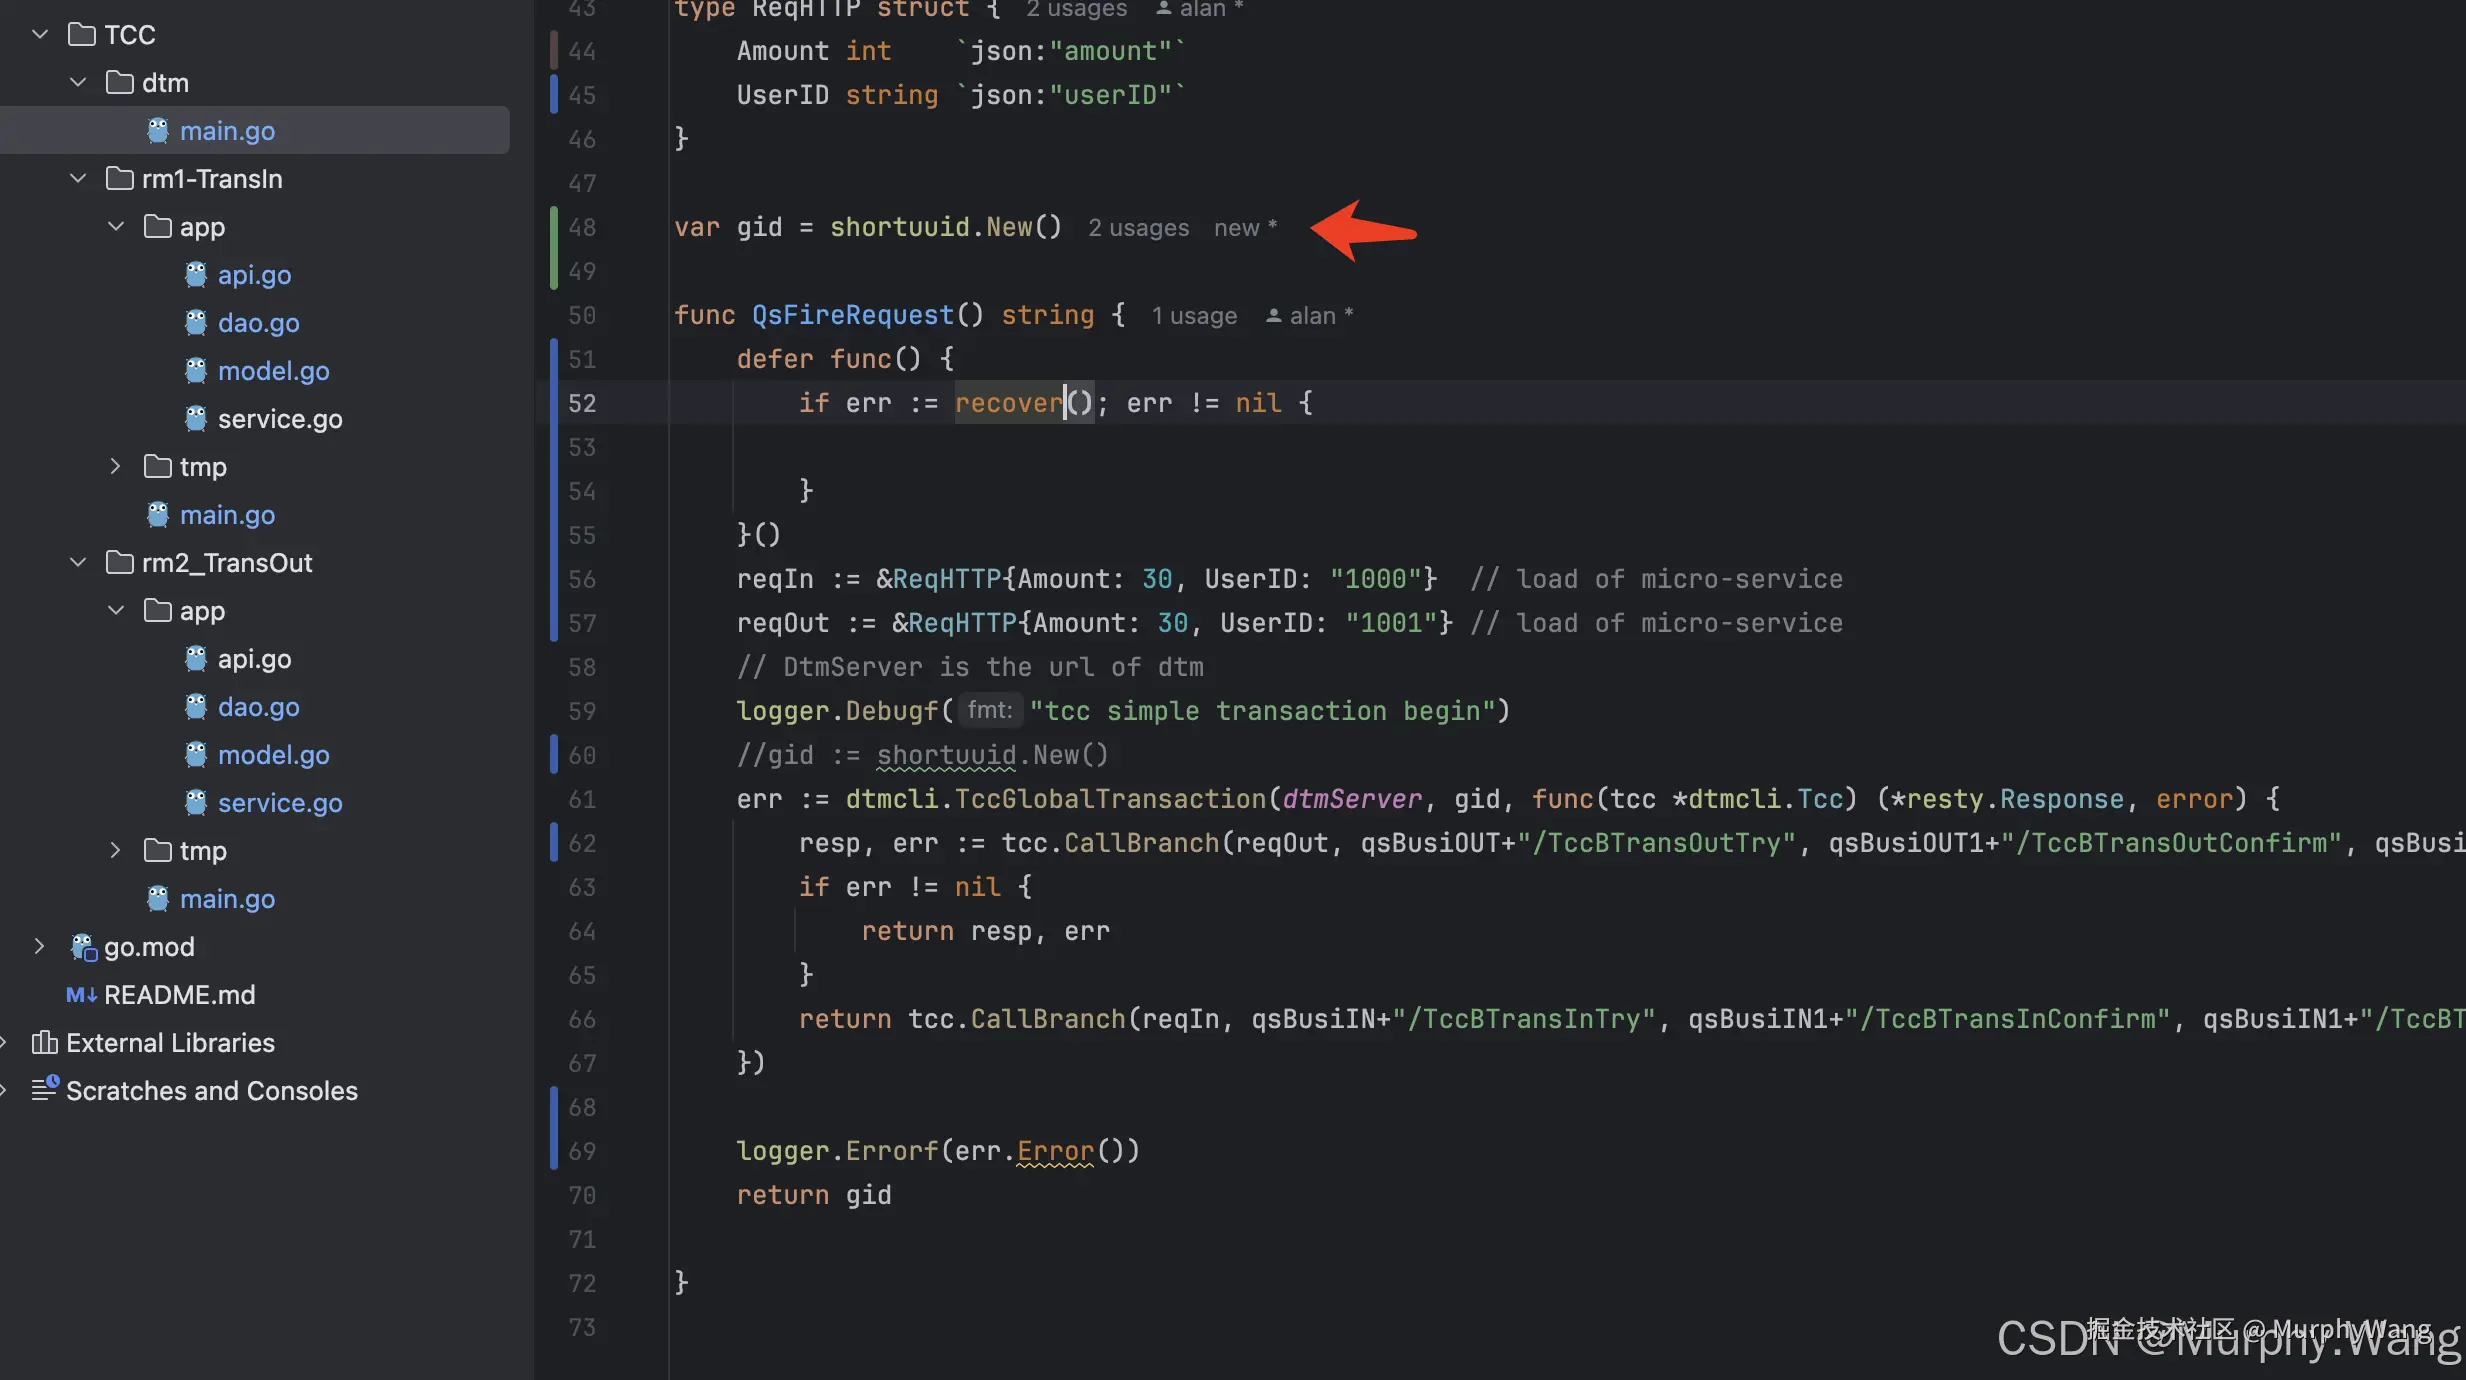Expand the tmp folder under rm2_TransOut
This screenshot has width=2466, height=1380.
(115, 851)
